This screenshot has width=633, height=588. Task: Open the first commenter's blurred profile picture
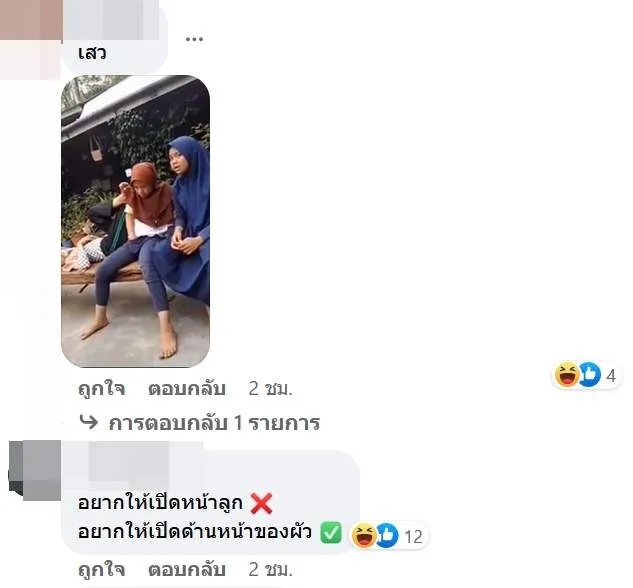pos(30,39)
